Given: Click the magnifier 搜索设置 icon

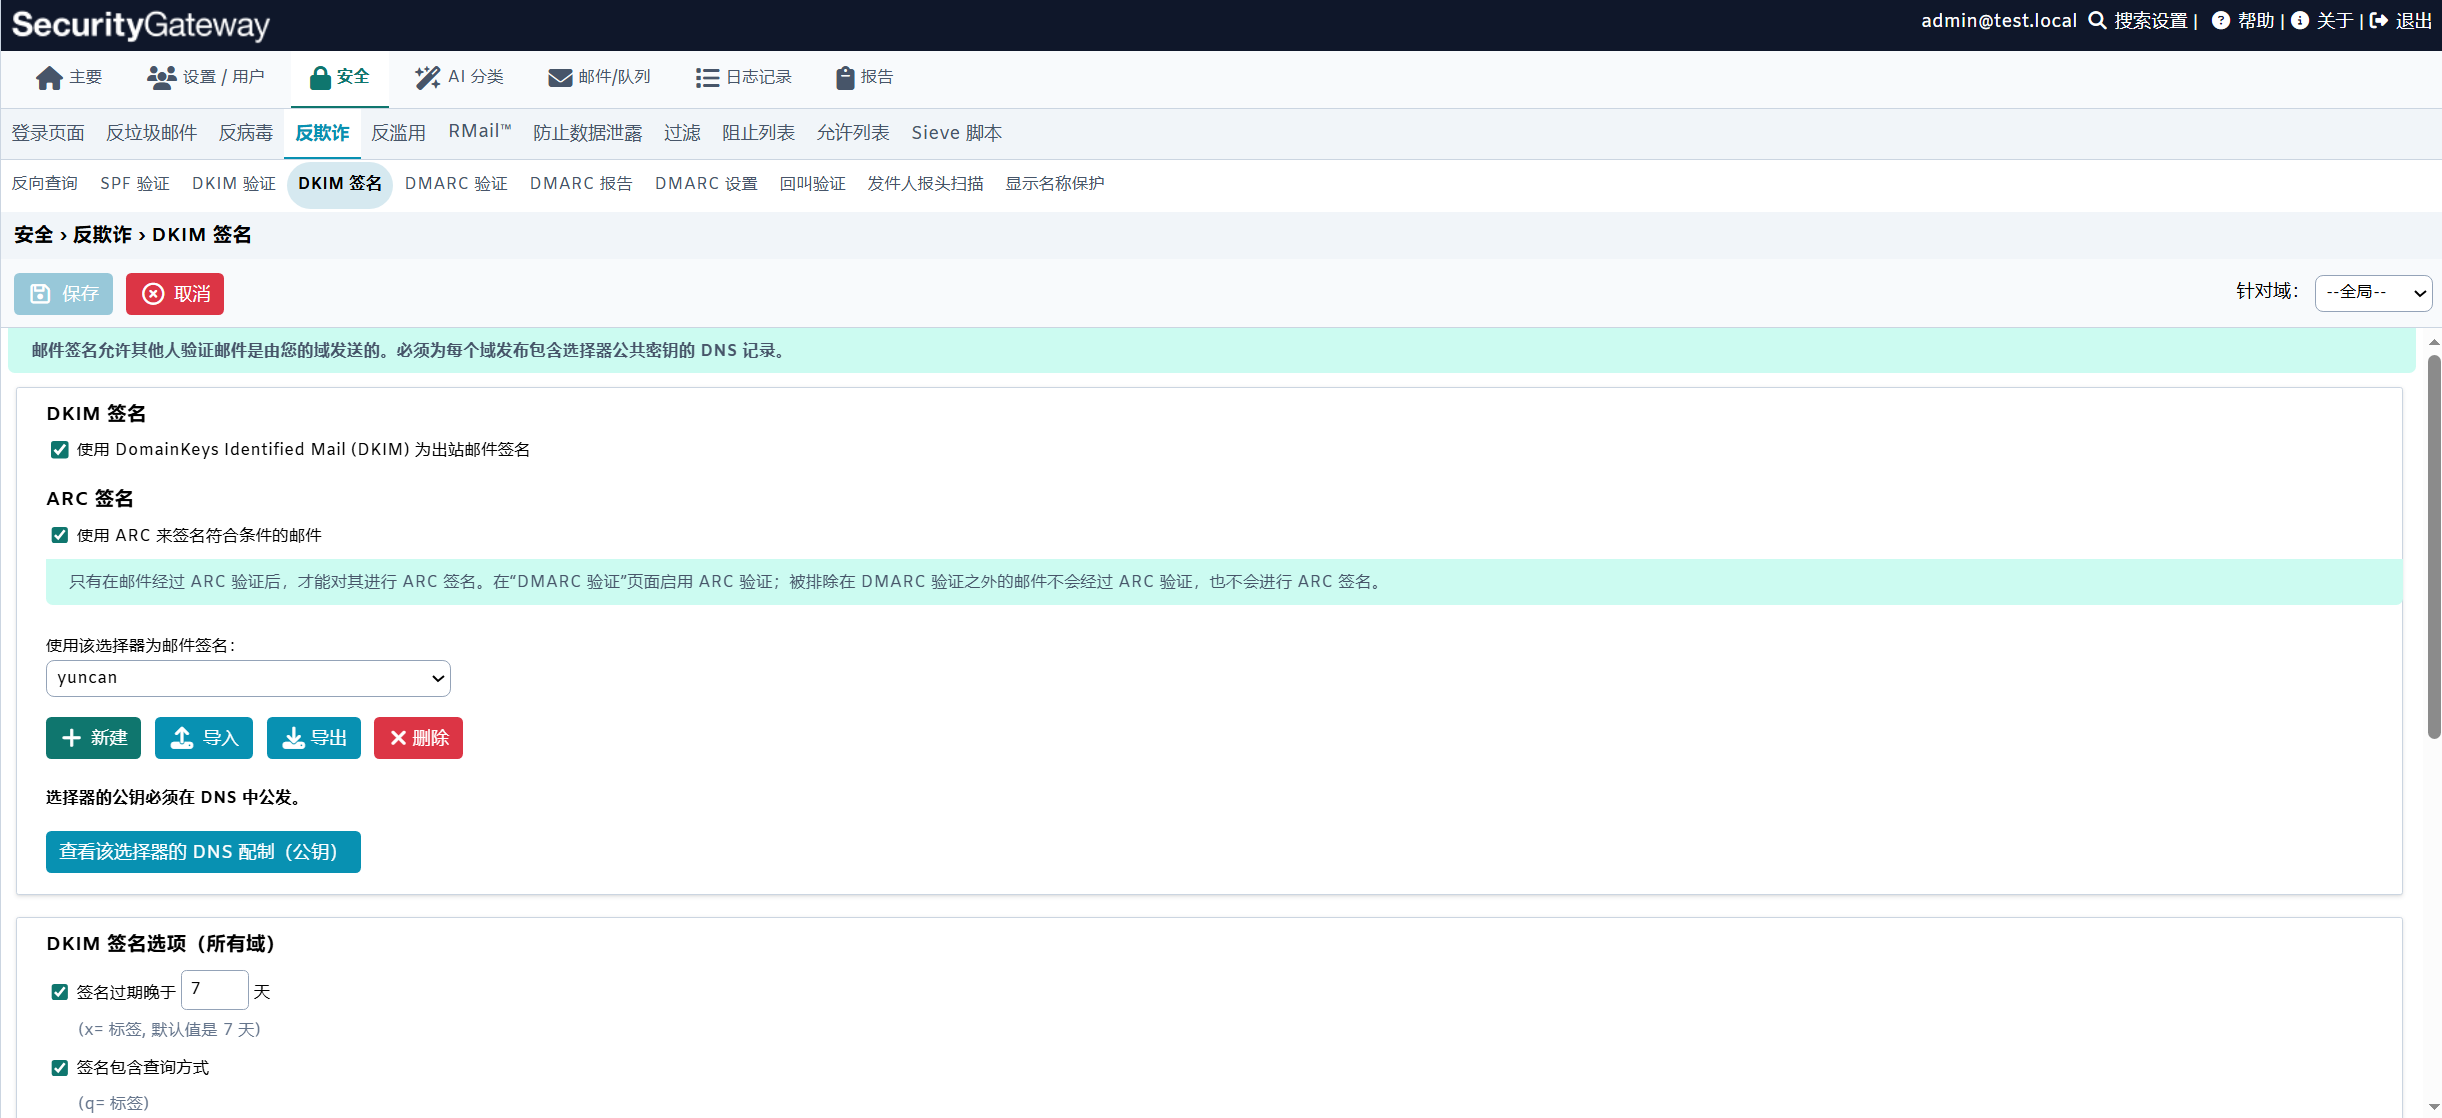Looking at the screenshot, I should pos(2098,21).
